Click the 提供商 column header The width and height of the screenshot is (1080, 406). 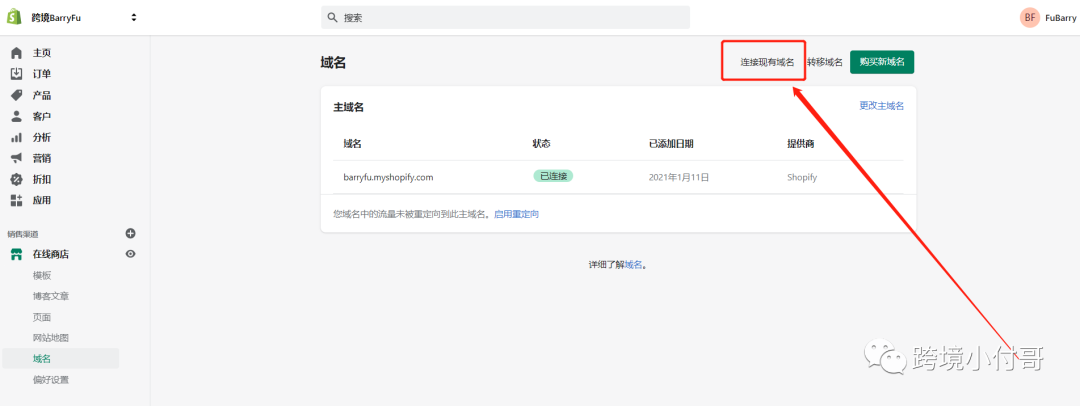[801, 144]
